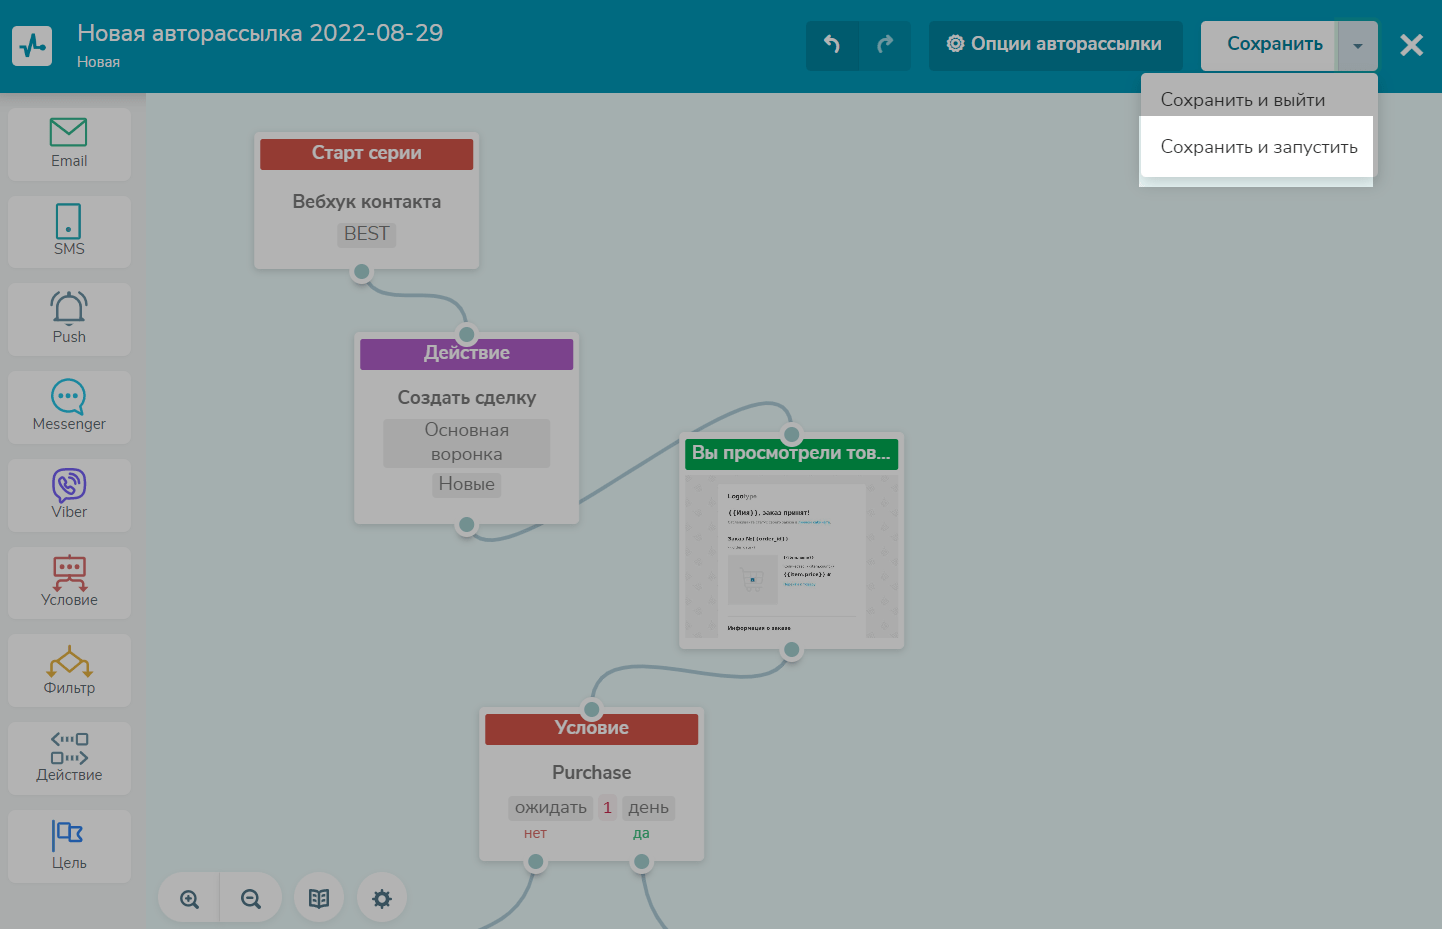Click the Новая status under the title

98,62
